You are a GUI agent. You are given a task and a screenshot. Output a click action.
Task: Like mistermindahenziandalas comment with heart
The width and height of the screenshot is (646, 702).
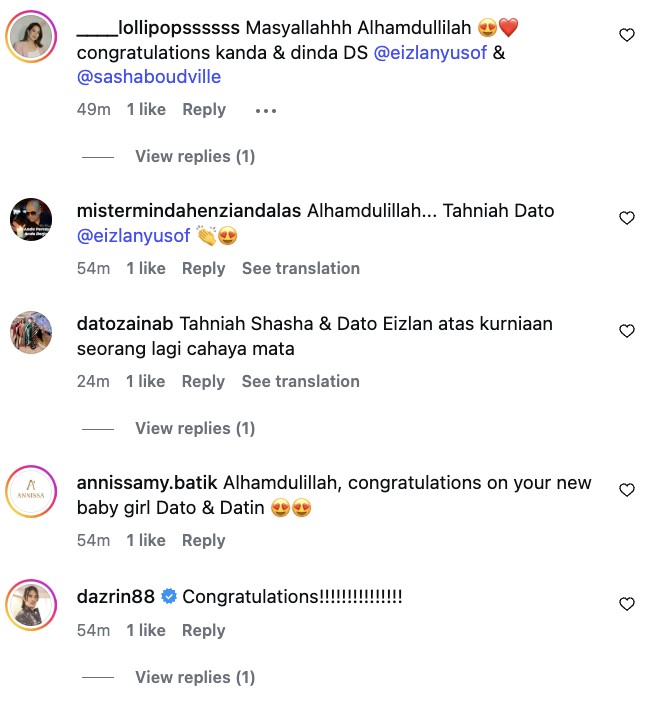click(627, 218)
